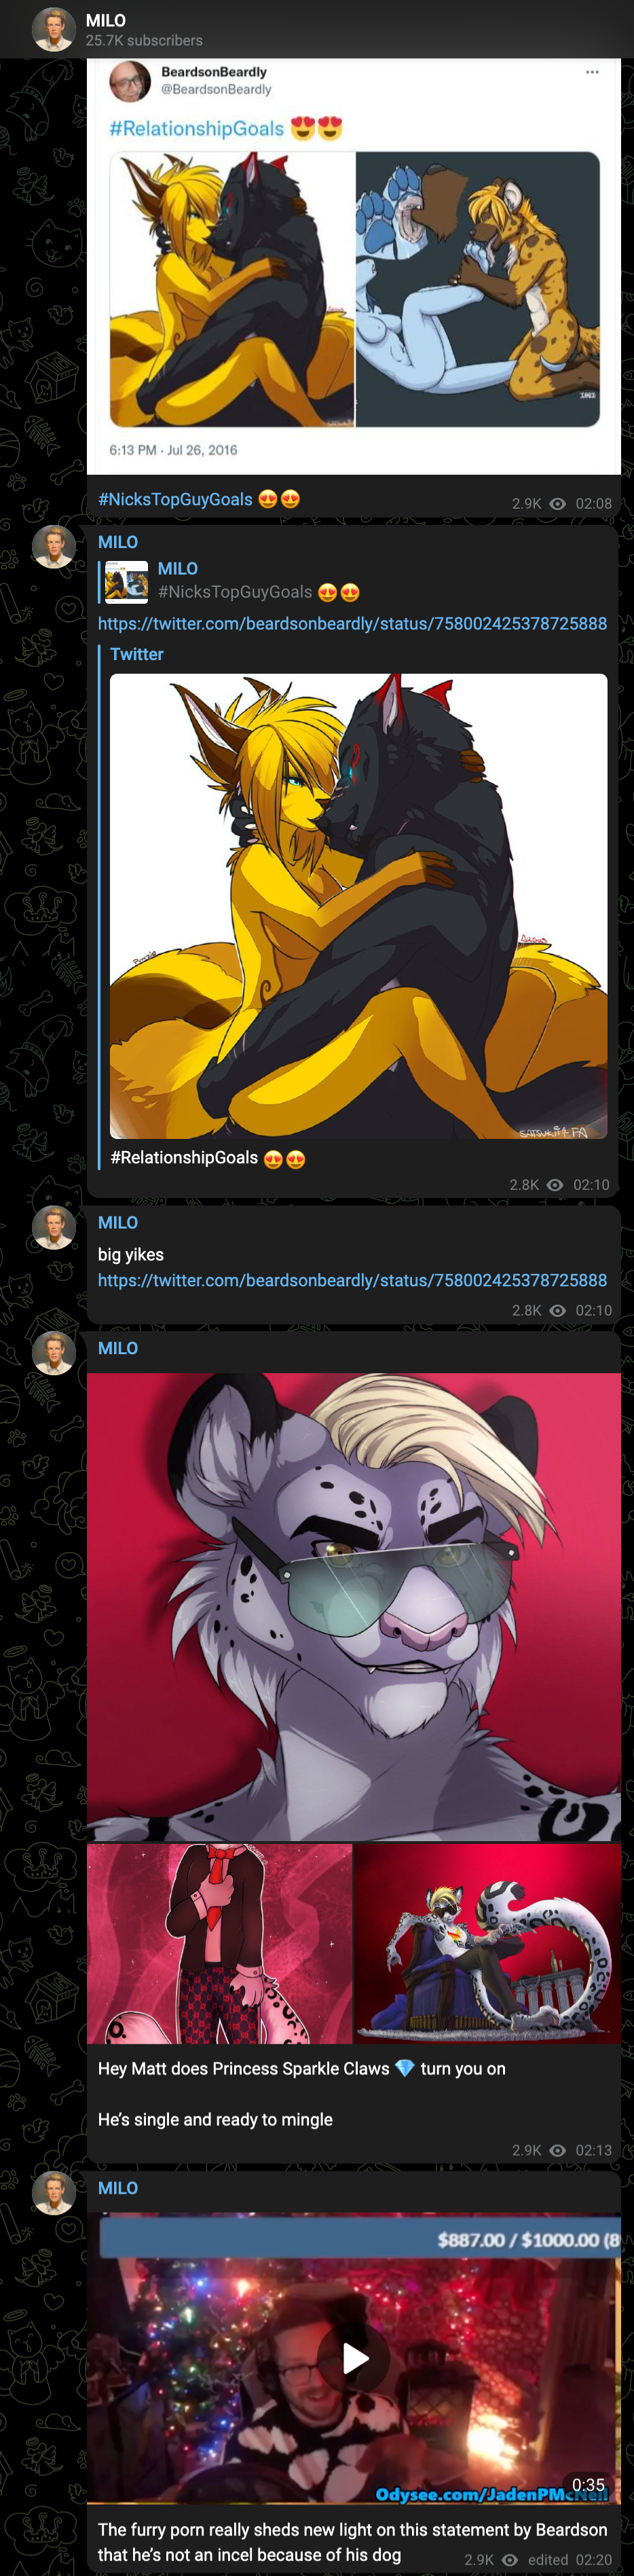Click the Twitter preview title label
Viewport: 634px width, 2576px height.
(137, 654)
